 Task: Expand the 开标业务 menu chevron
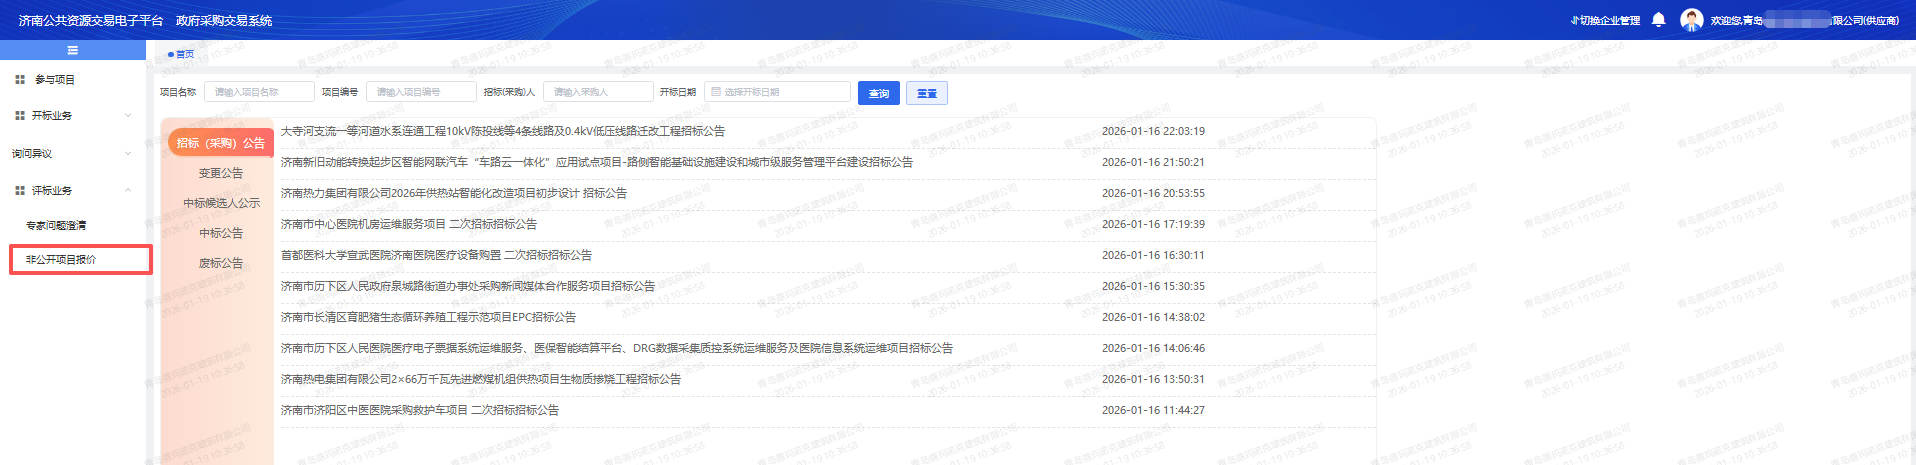(x=128, y=116)
